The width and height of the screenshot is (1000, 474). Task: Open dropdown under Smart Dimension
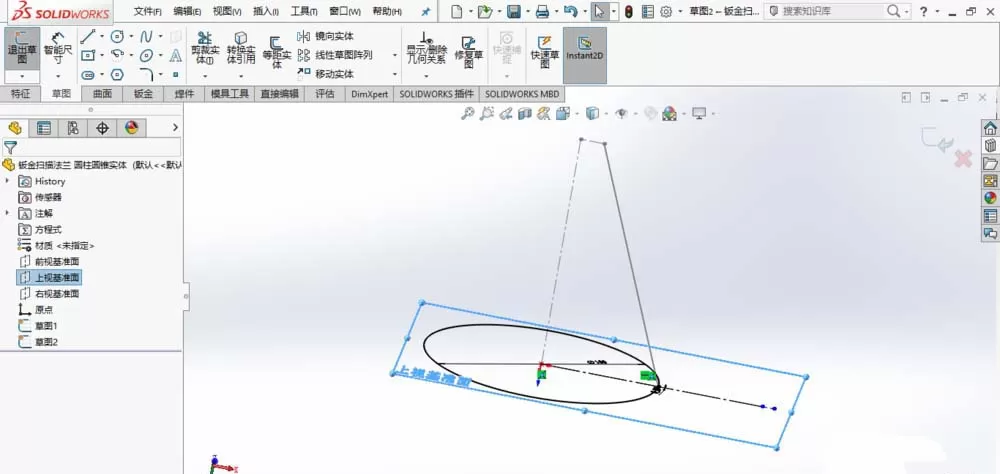tap(58, 76)
